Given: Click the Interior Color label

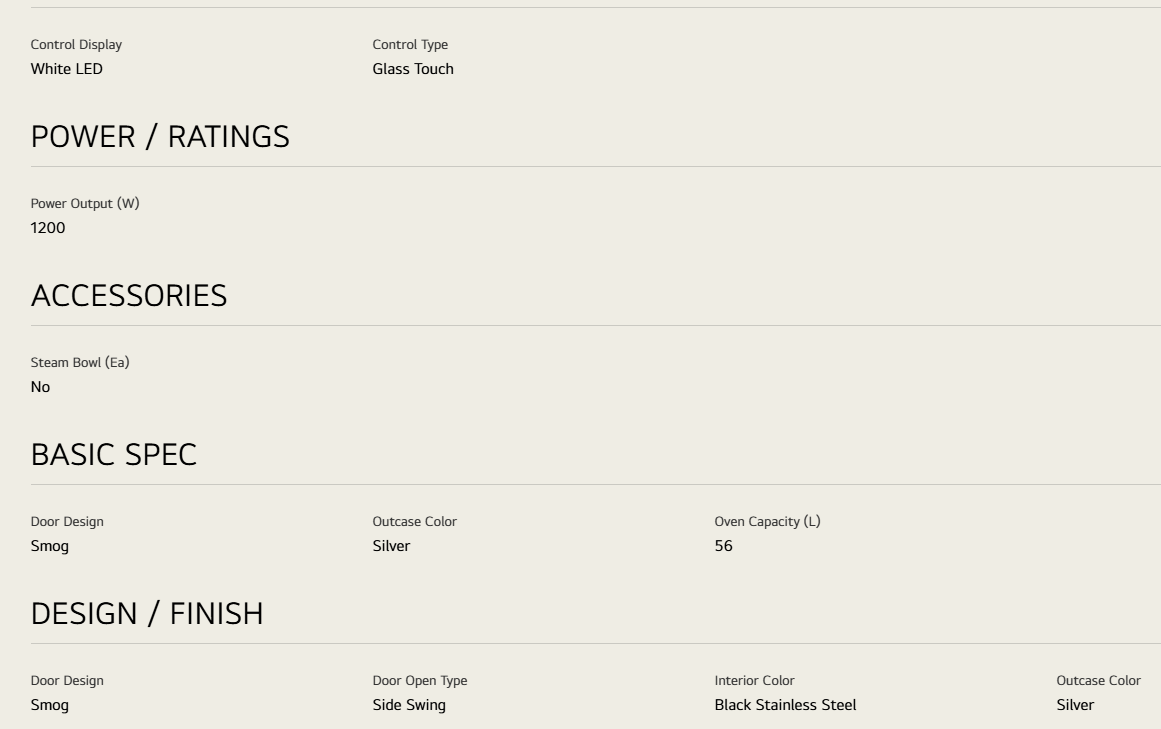Looking at the screenshot, I should [755, 681].
